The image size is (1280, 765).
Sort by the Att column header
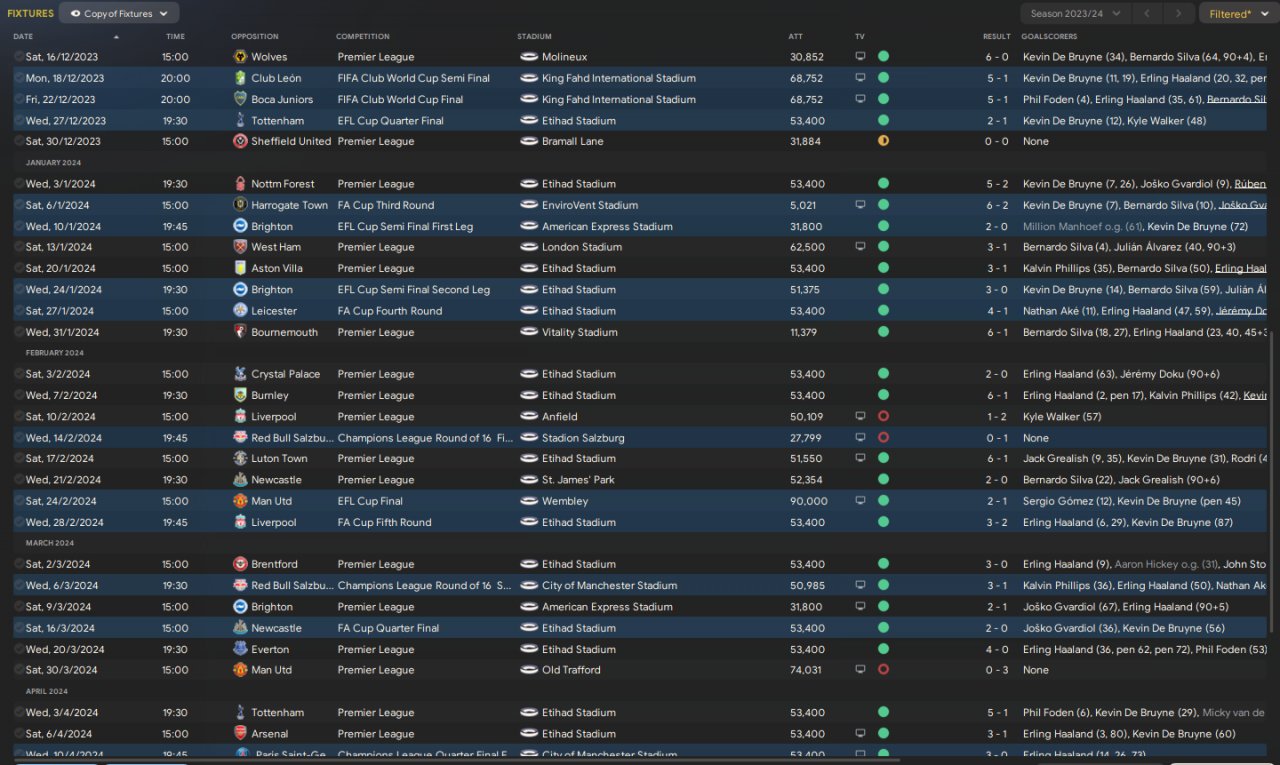(795, 37)
